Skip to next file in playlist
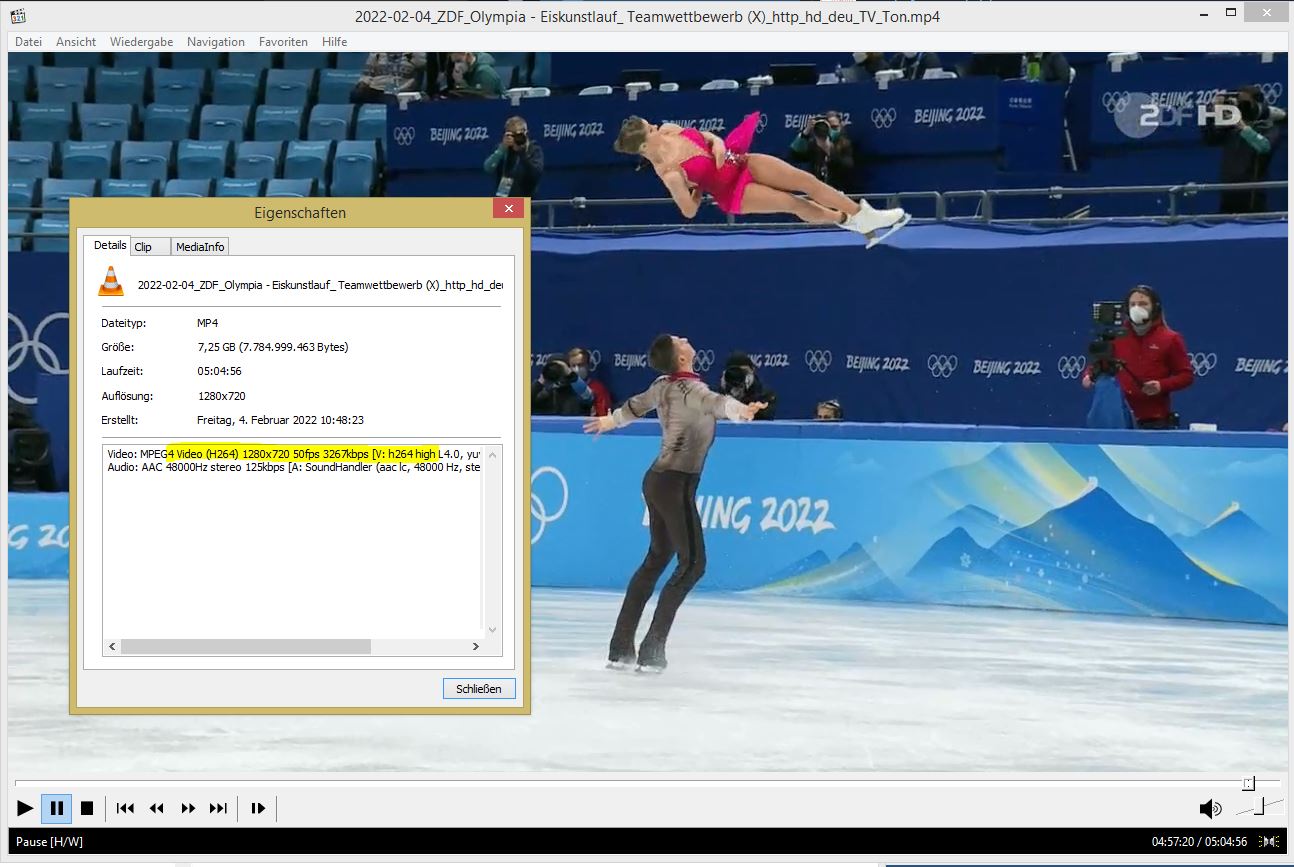This screenshot has height=867, width=1294. [218, 808]
